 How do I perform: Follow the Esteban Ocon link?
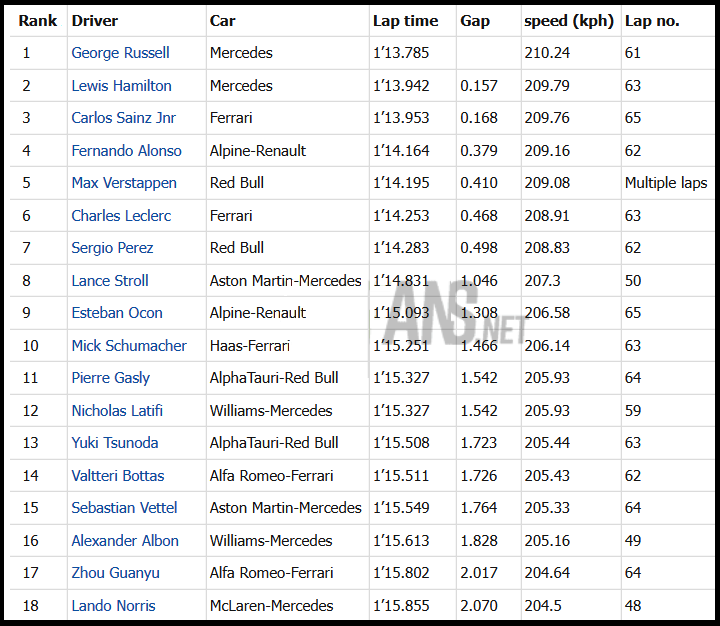[117, 313]
